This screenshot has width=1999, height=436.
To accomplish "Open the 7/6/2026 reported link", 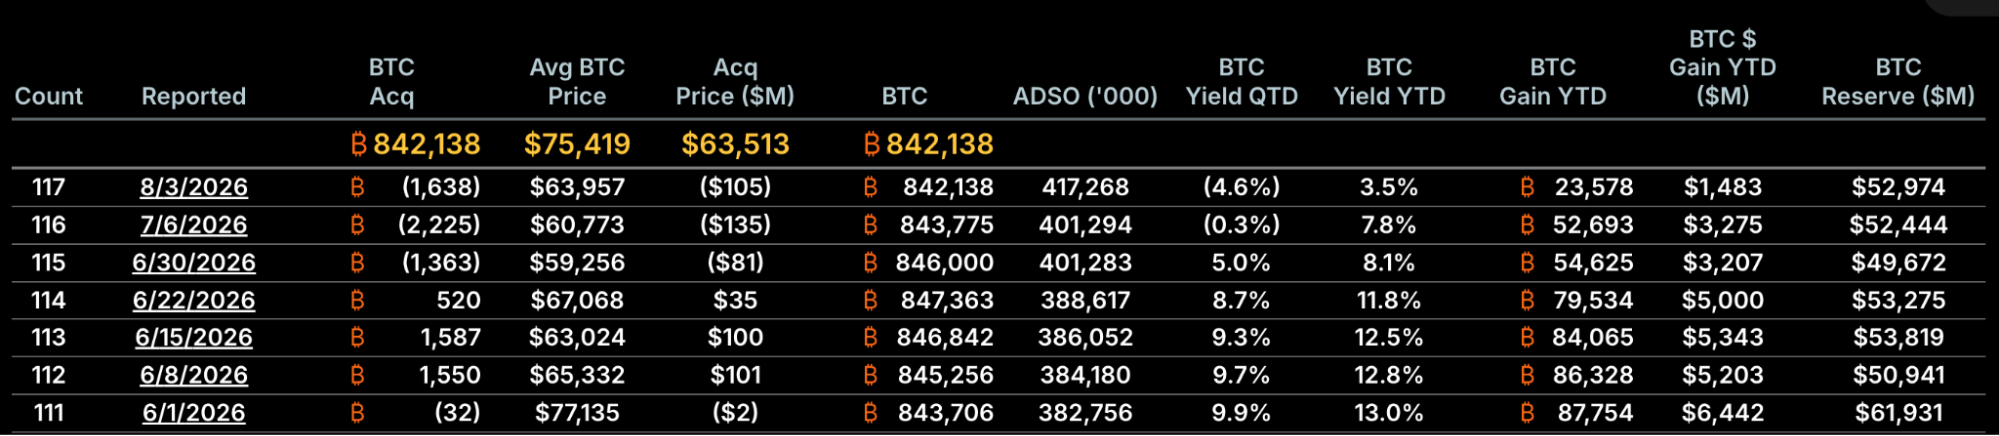I will point(194,225).
